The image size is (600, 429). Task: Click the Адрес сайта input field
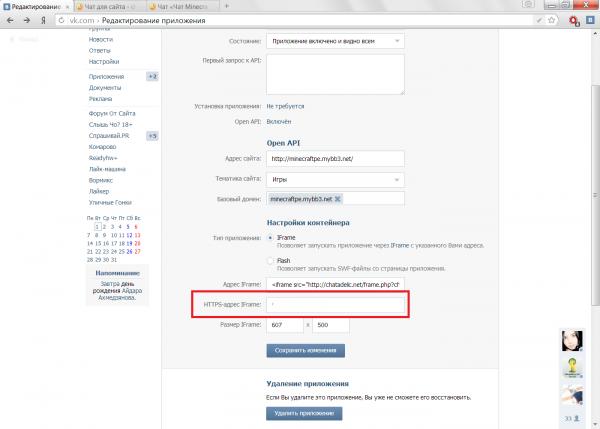click(334, 159)
